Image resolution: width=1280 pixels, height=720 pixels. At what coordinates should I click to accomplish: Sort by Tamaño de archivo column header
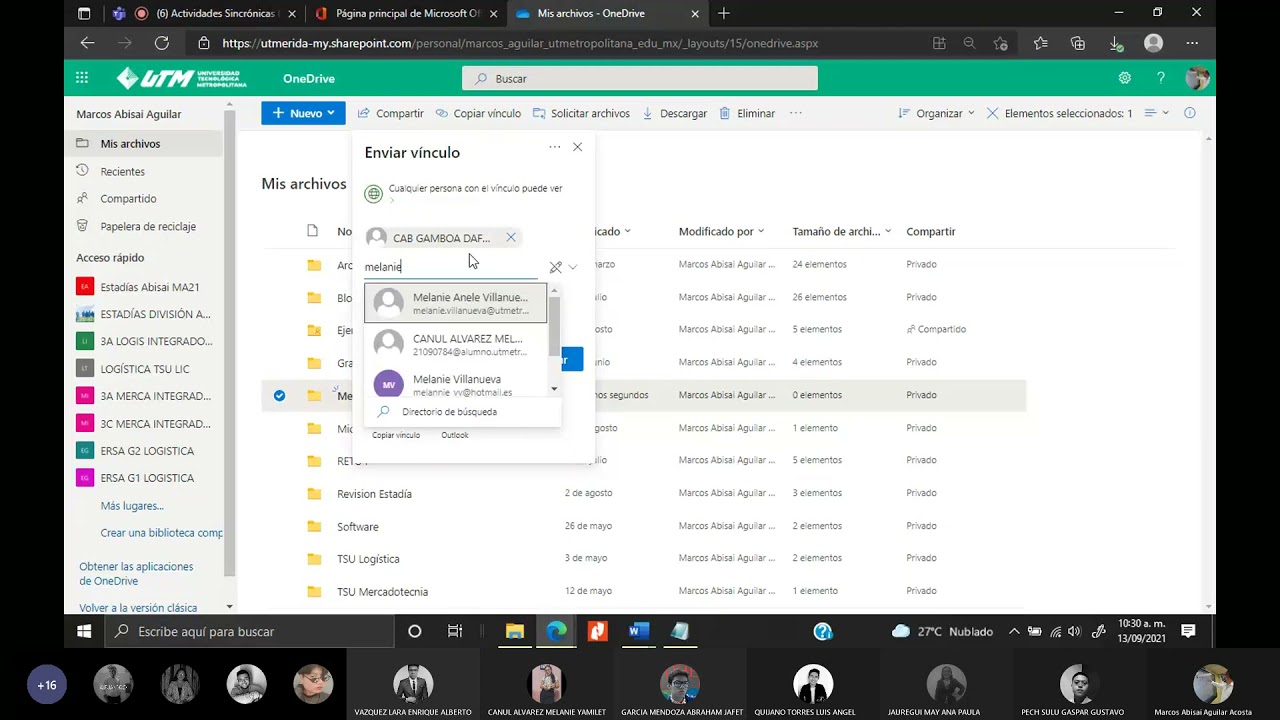coord(841,231)
